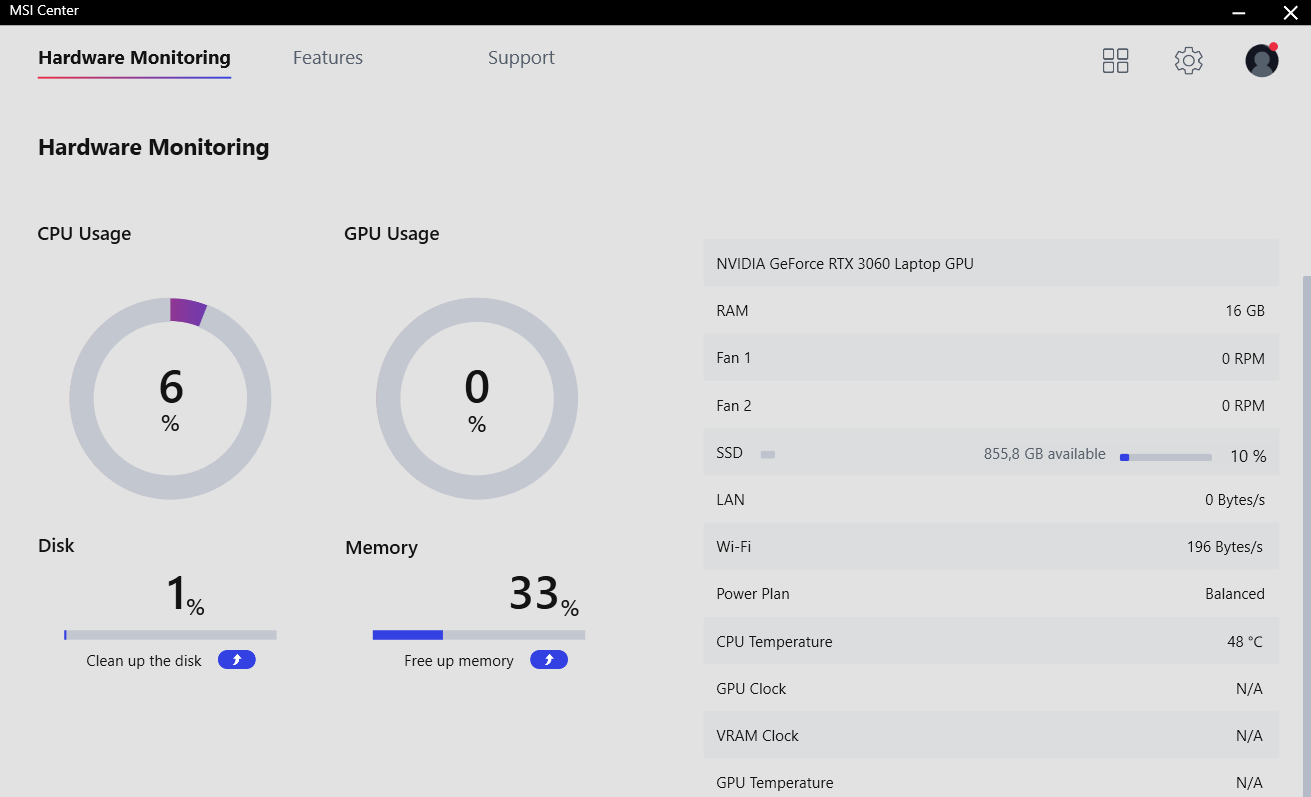
Task: Click the user profile avatar
Action: (x=1262, y=60)
